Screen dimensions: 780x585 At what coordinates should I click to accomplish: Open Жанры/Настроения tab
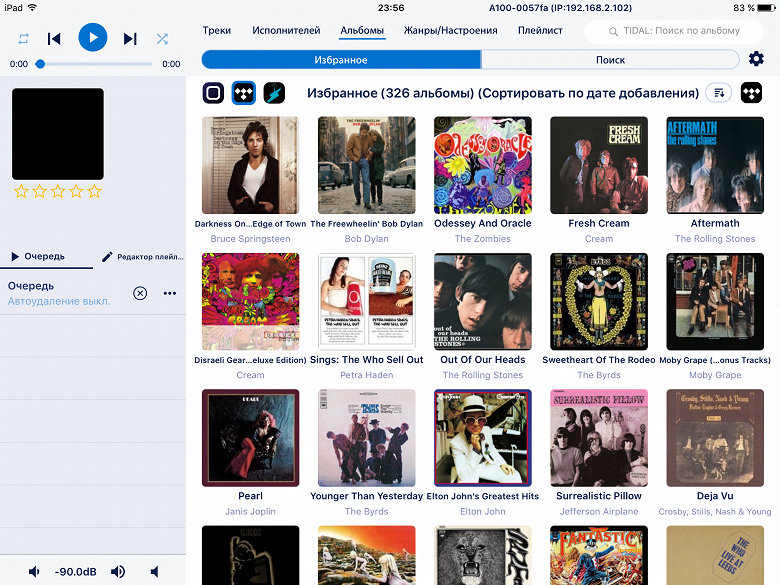point(450,30)
